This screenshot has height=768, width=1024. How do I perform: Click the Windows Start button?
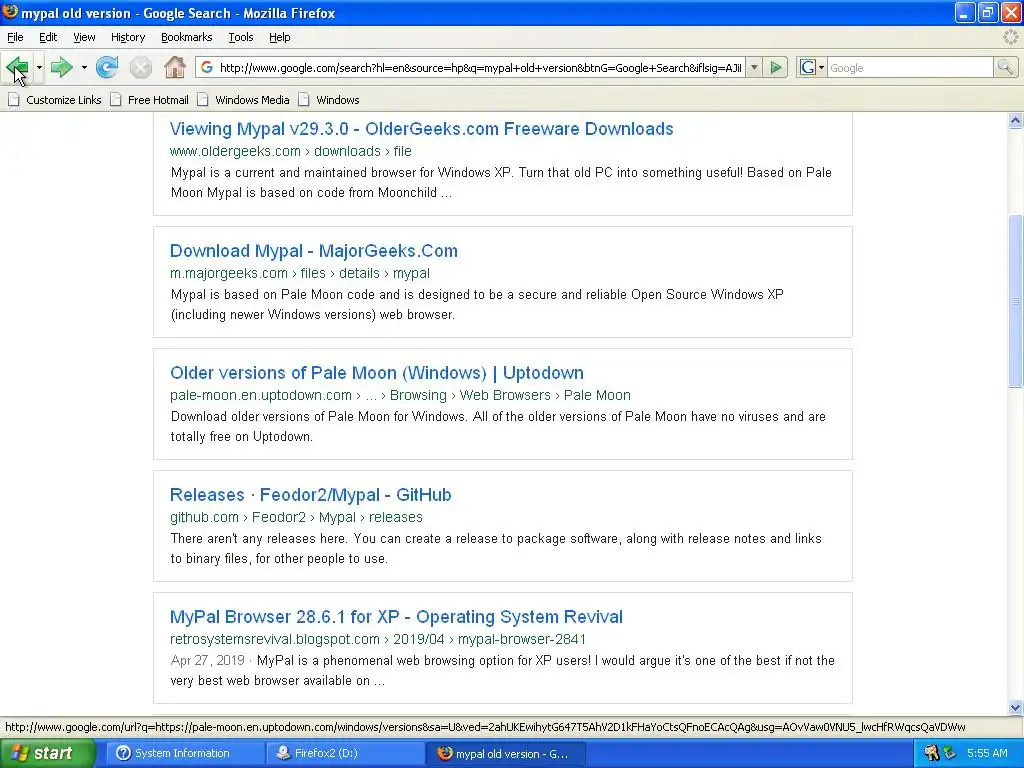(x=47, y=753)
